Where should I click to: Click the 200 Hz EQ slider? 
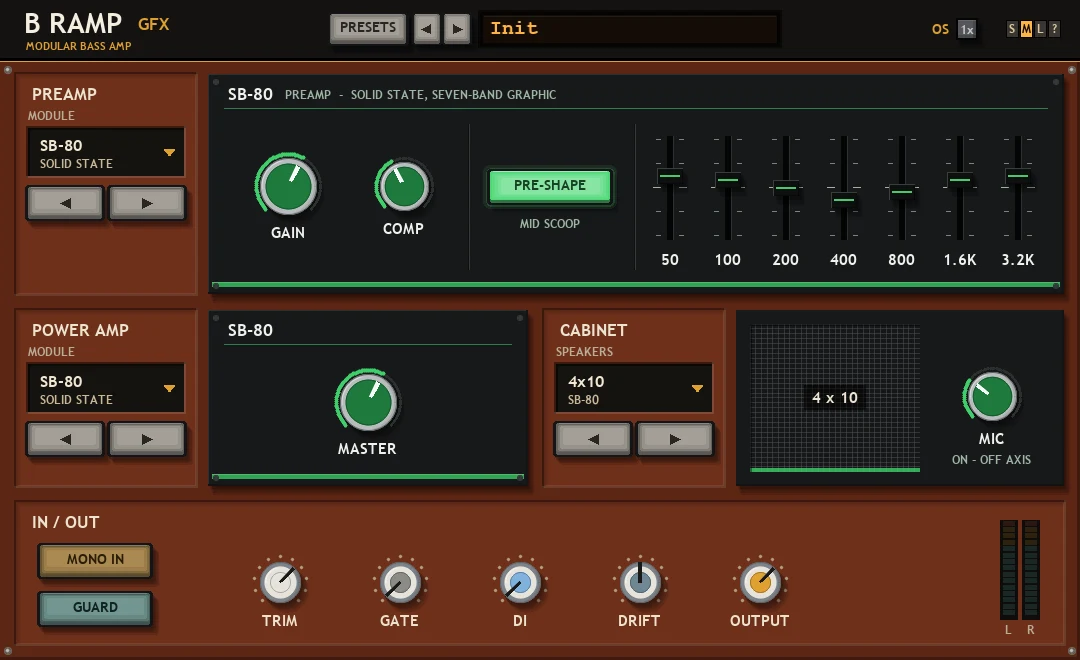(785, 187)
